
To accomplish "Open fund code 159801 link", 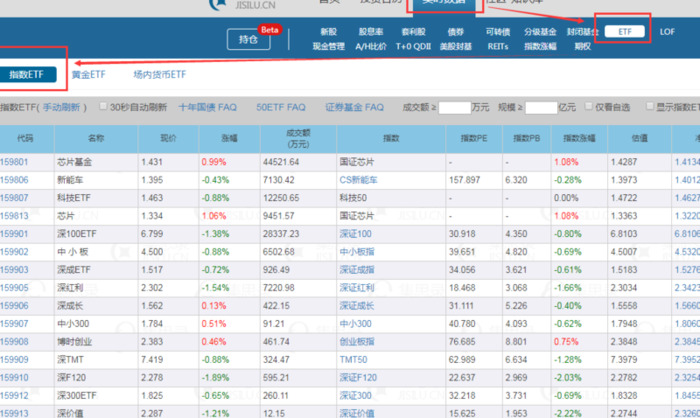I will click(x=14, y=162).
